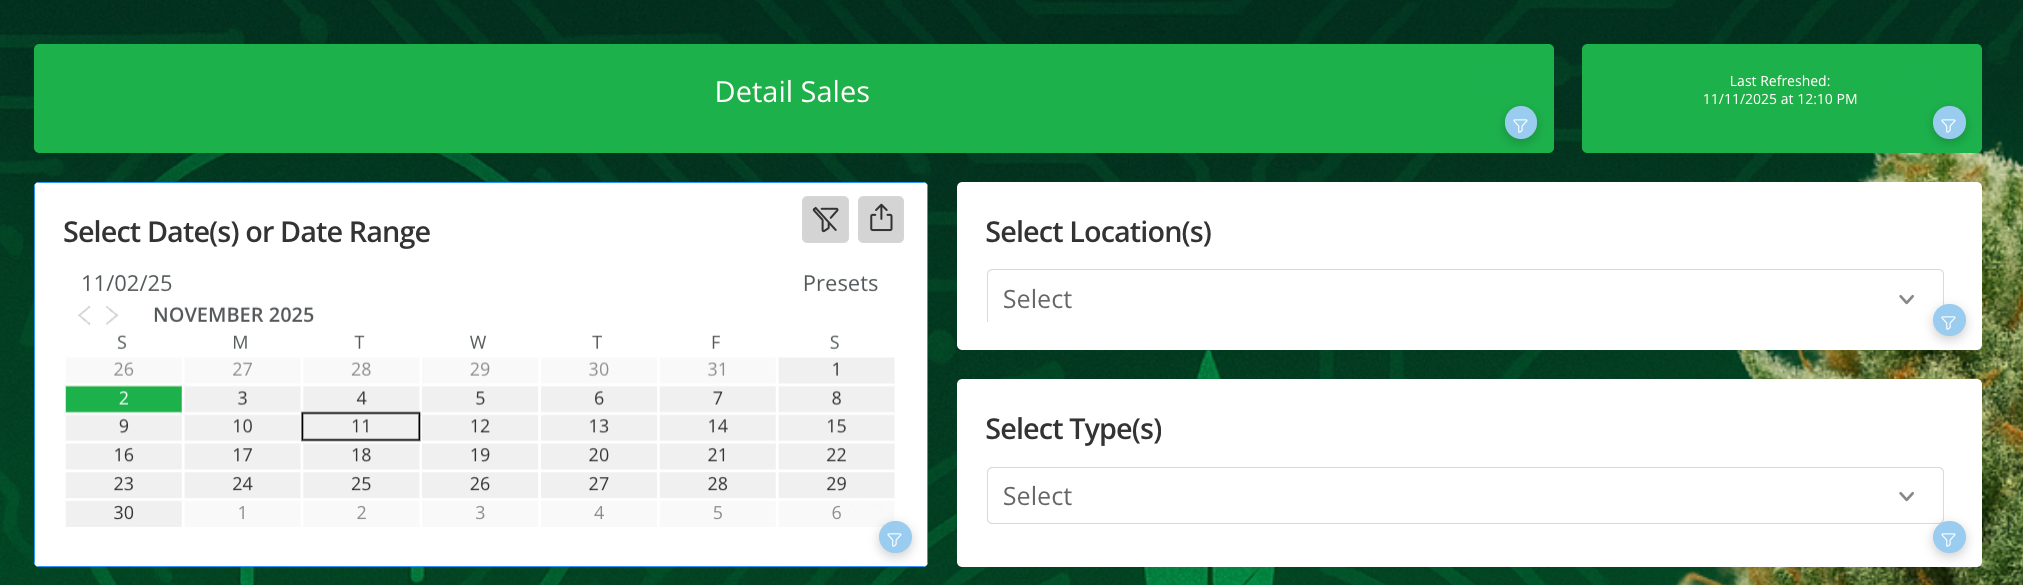Screen dimensions: 2023x585
Task: Click the NOVEMBER 2025 month header
Action: [x=233, y=315]
